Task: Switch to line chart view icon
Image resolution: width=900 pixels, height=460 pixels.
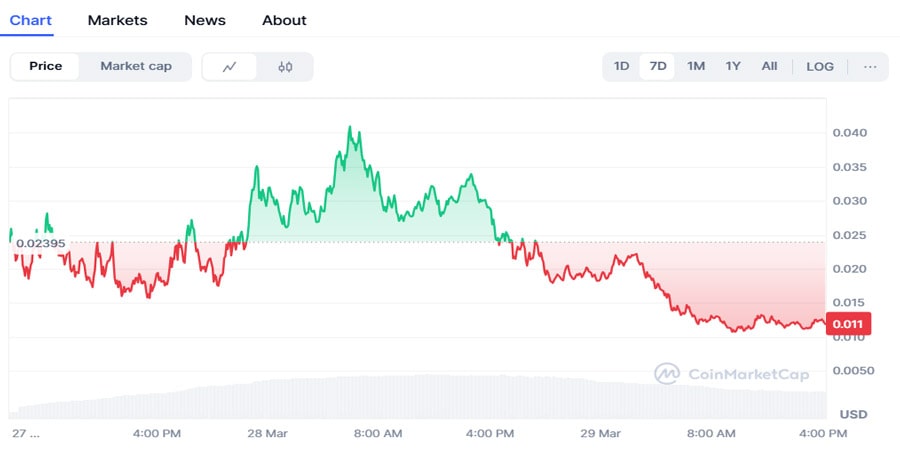Action: (229, 67)
